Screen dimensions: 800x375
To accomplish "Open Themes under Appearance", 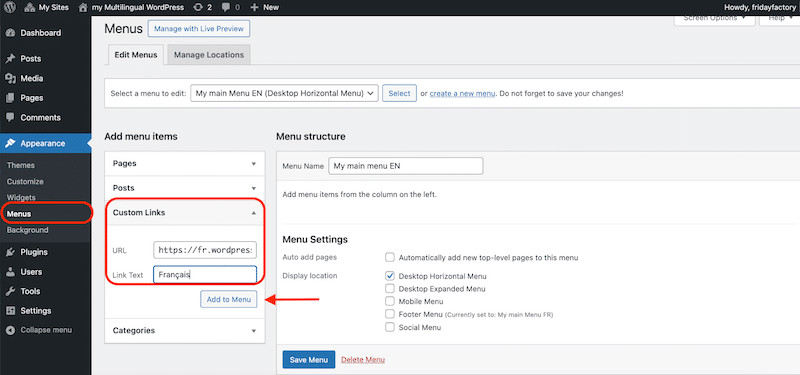I will (x=21, y=165).
